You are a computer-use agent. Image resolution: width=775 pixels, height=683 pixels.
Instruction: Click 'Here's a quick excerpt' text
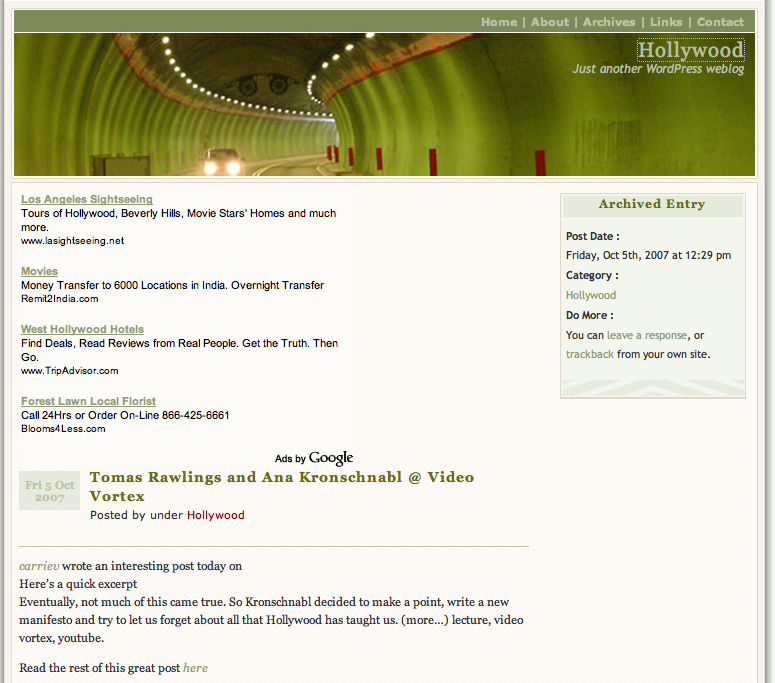(x=78, y=584)
